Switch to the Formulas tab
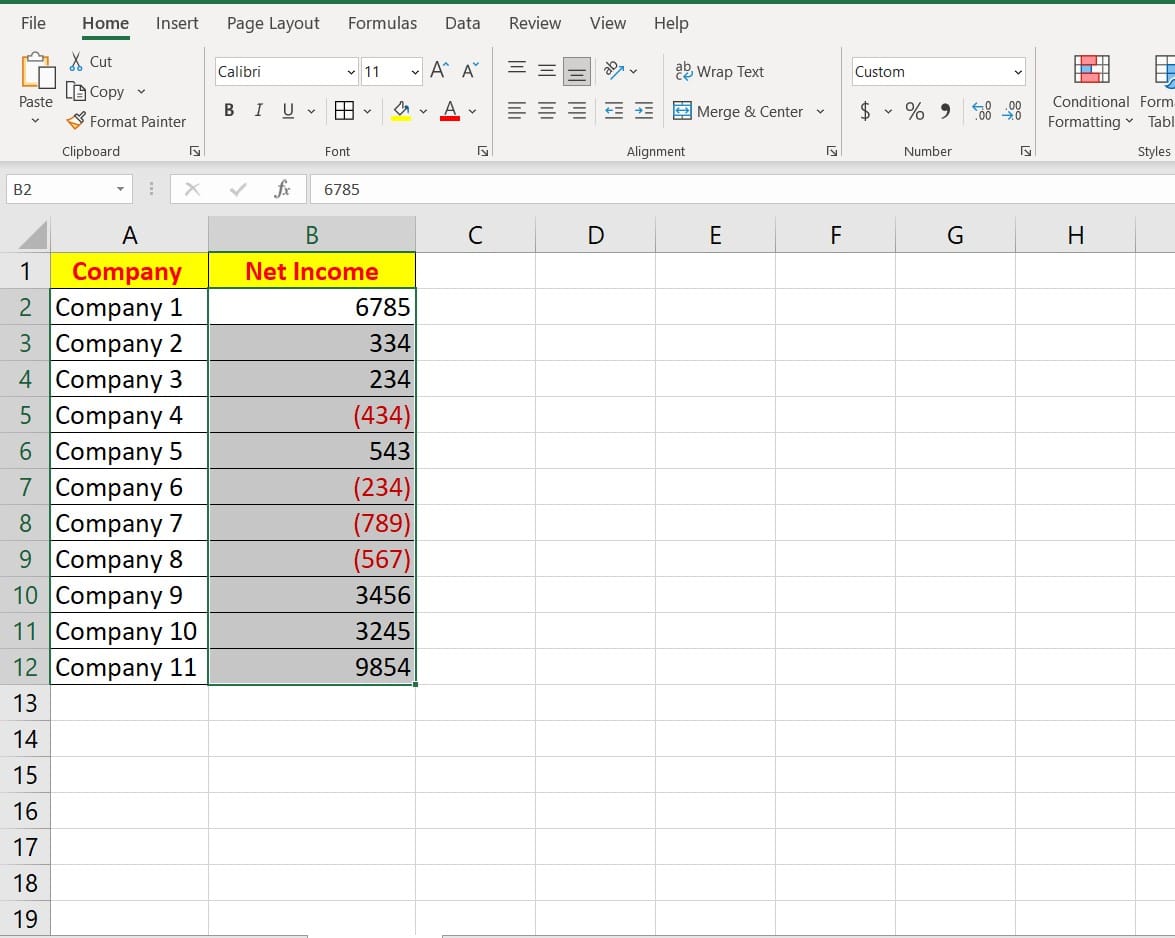The height and width of the screenshot is (938, 1175). point(382,23)
